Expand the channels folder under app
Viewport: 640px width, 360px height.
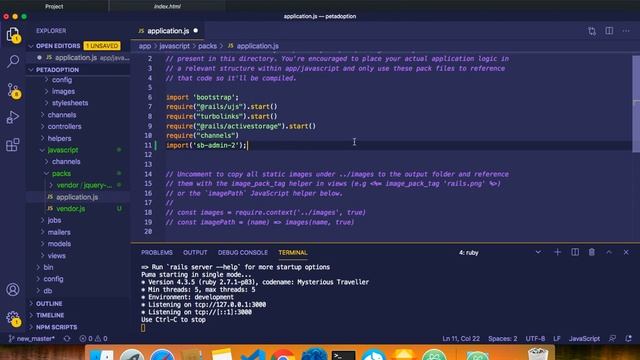[x=61, y=115]
